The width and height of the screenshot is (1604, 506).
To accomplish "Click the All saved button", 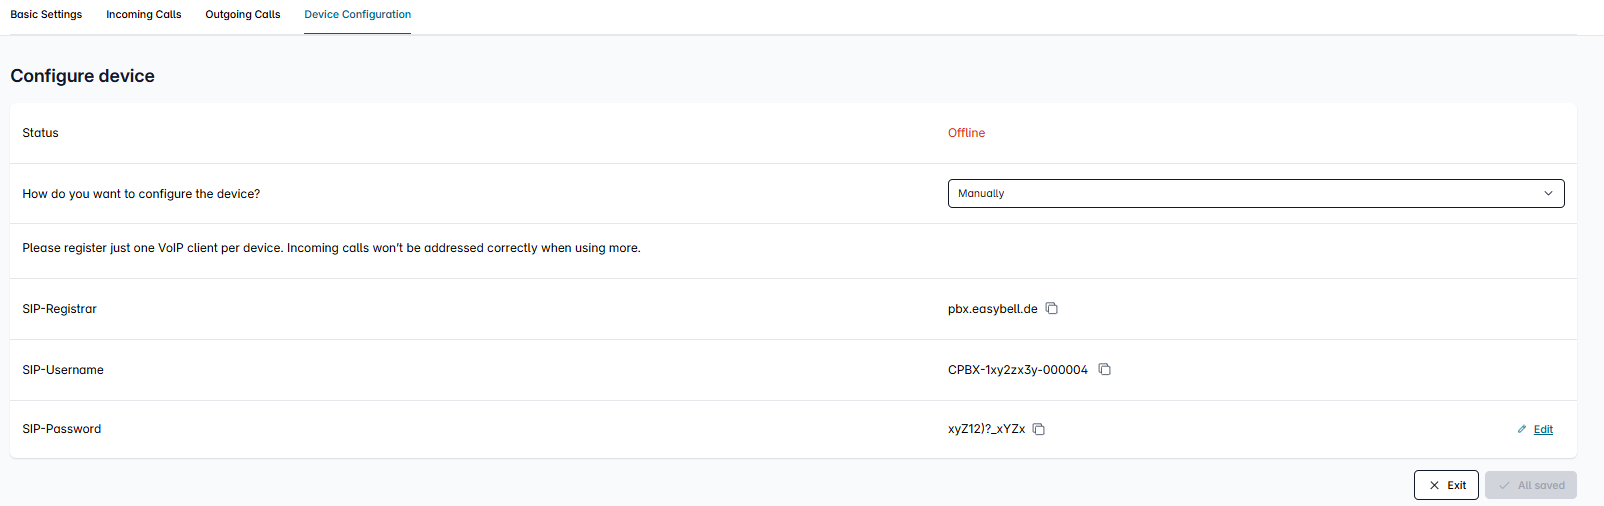I will click(x=1531, y=485).
